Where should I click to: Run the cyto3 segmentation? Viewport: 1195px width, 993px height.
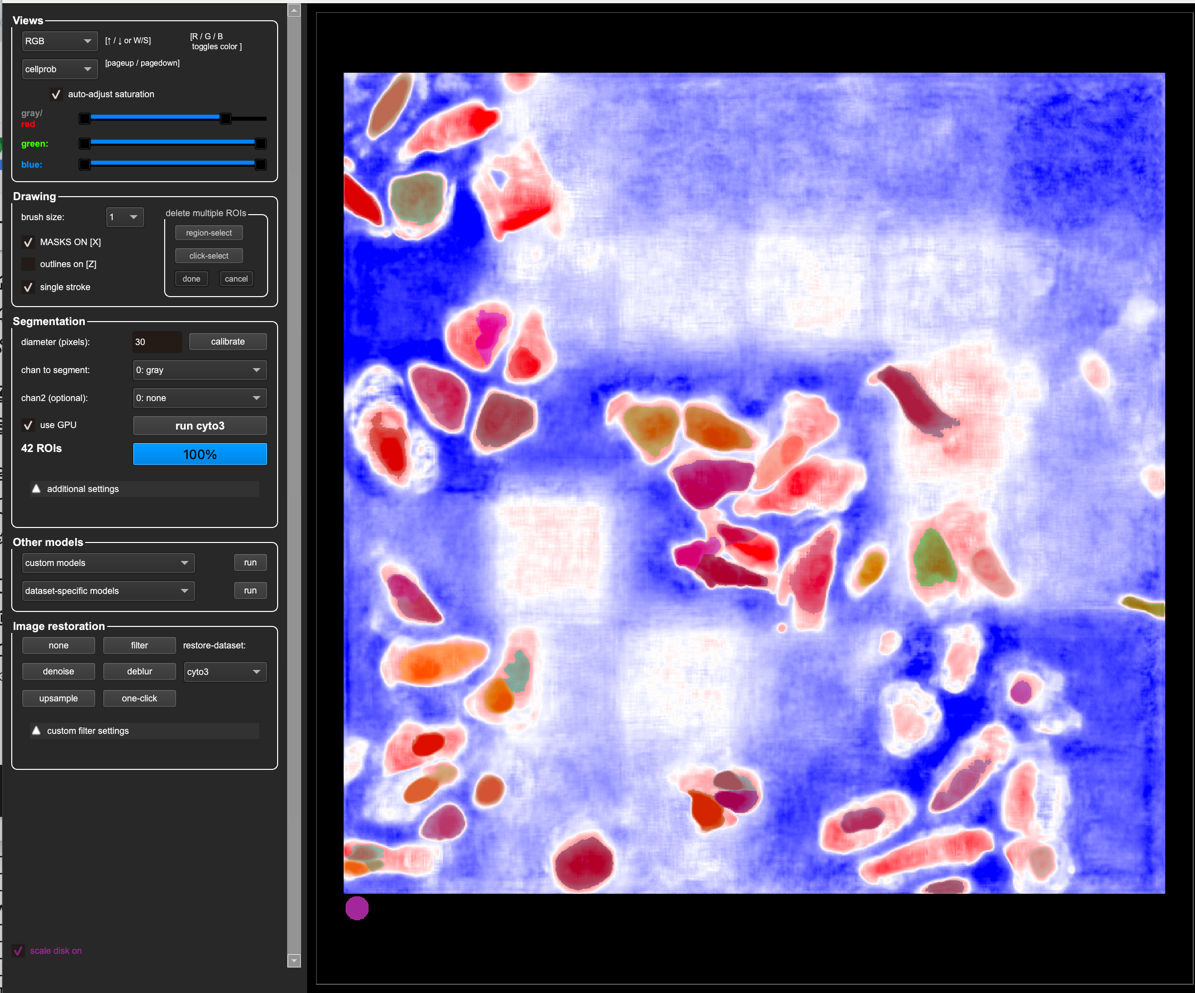pyautogui.click(x=200, y=425)
